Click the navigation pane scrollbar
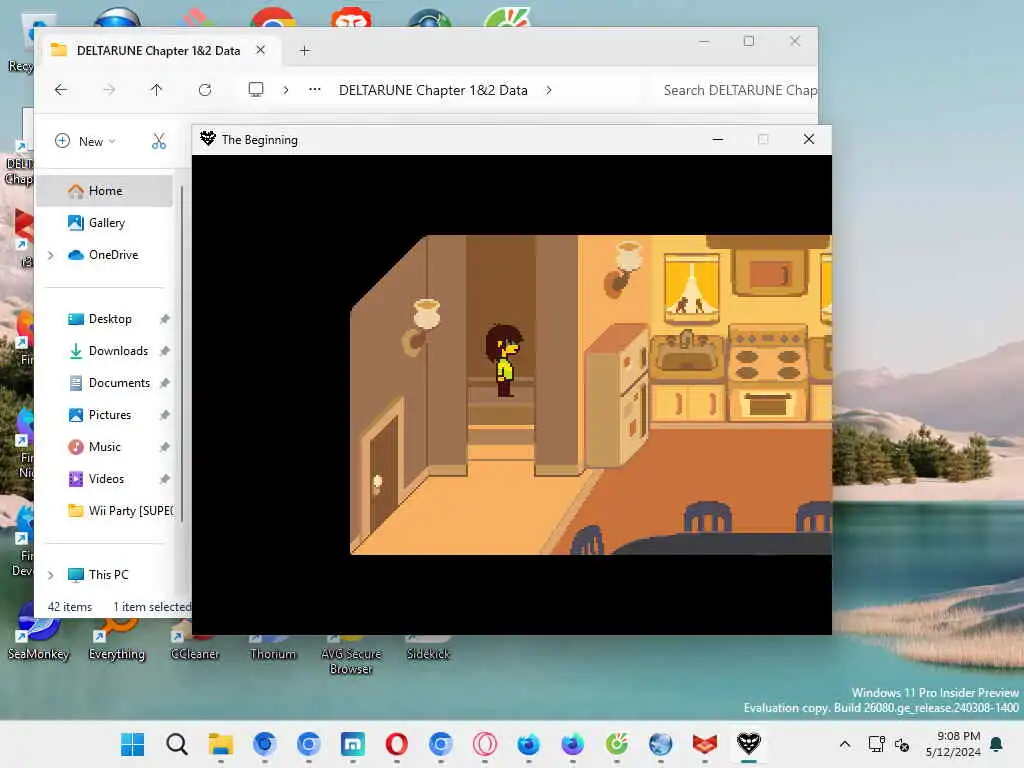 (182, 353)
